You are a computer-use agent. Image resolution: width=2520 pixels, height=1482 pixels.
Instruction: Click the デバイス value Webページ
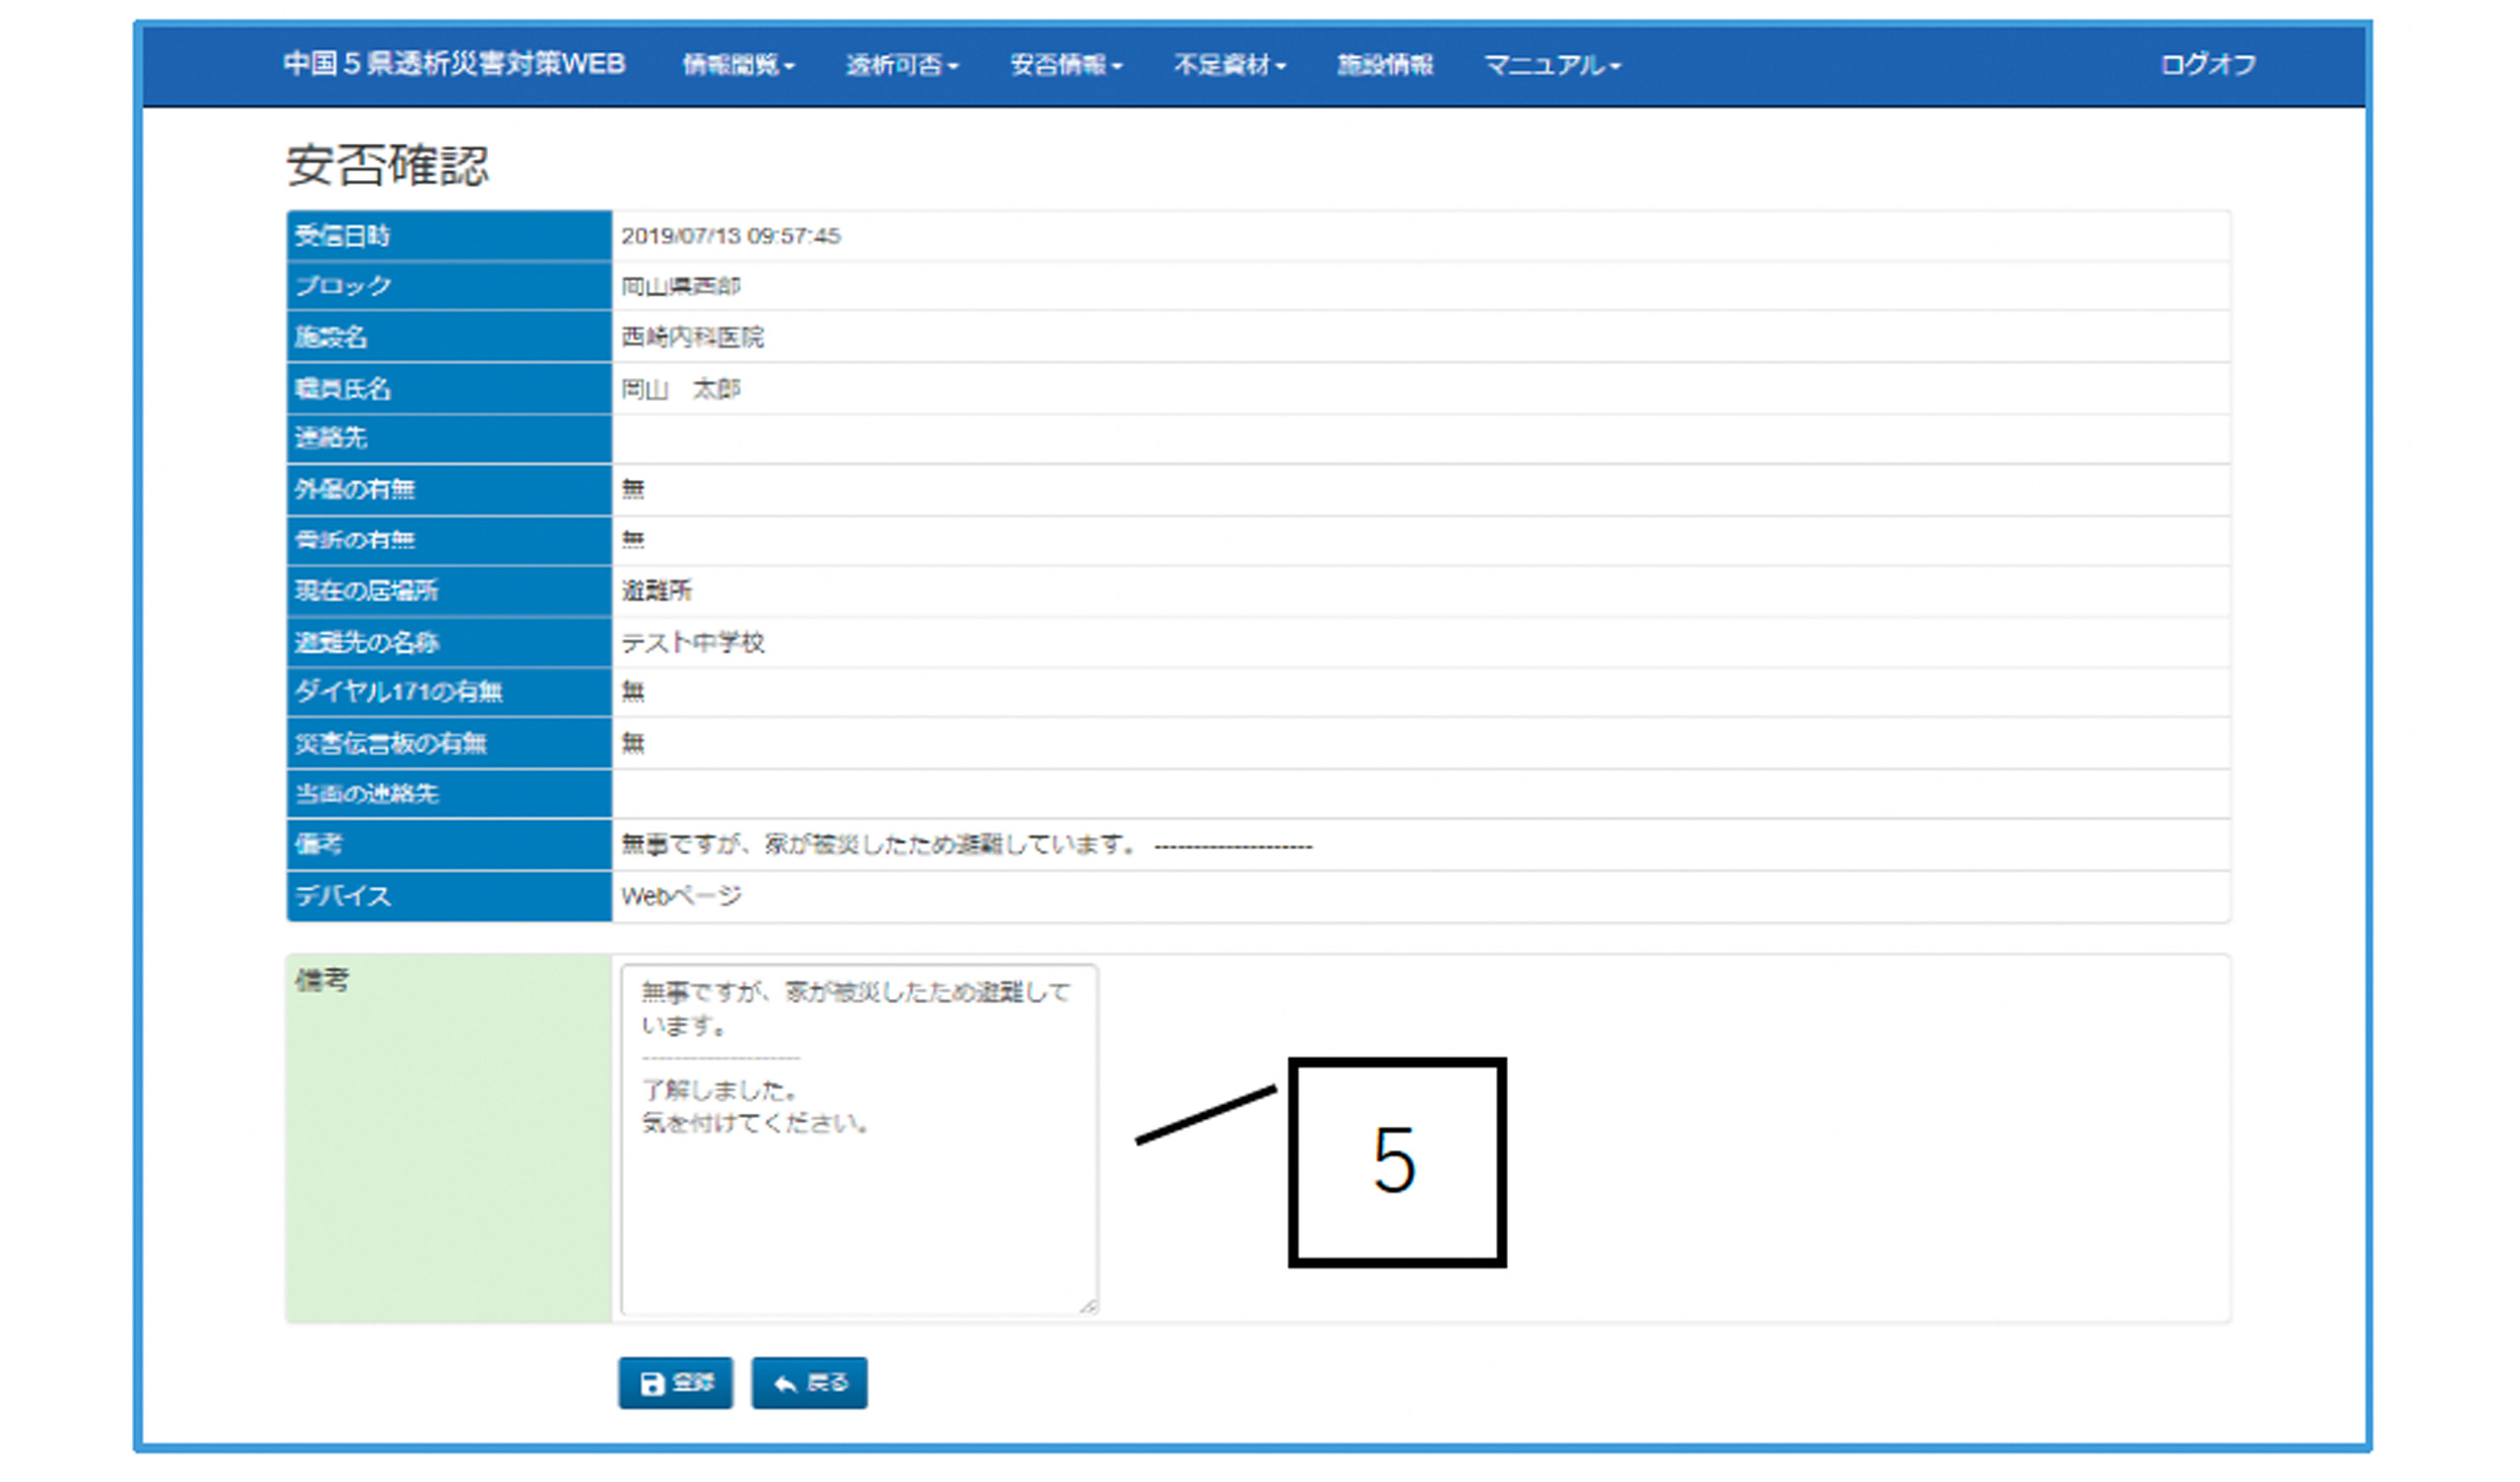point(681,896)
